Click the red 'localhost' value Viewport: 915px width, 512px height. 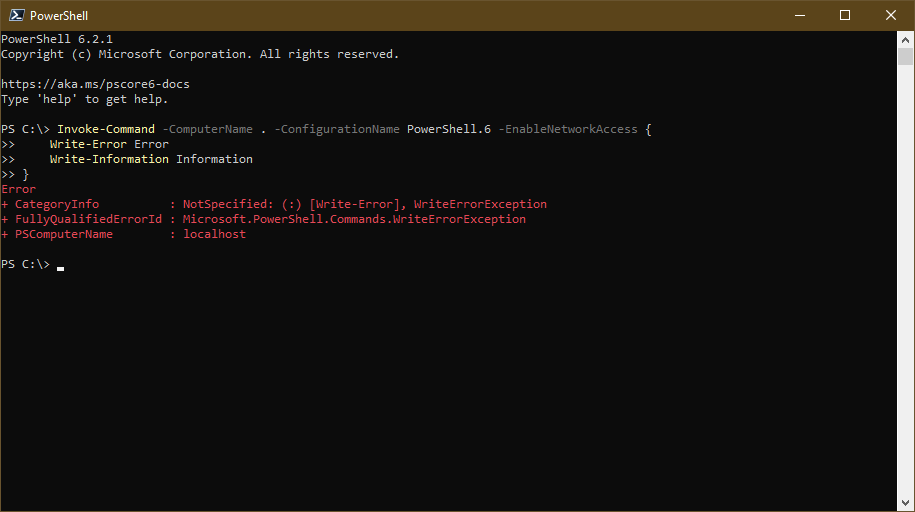click(214, 234)
